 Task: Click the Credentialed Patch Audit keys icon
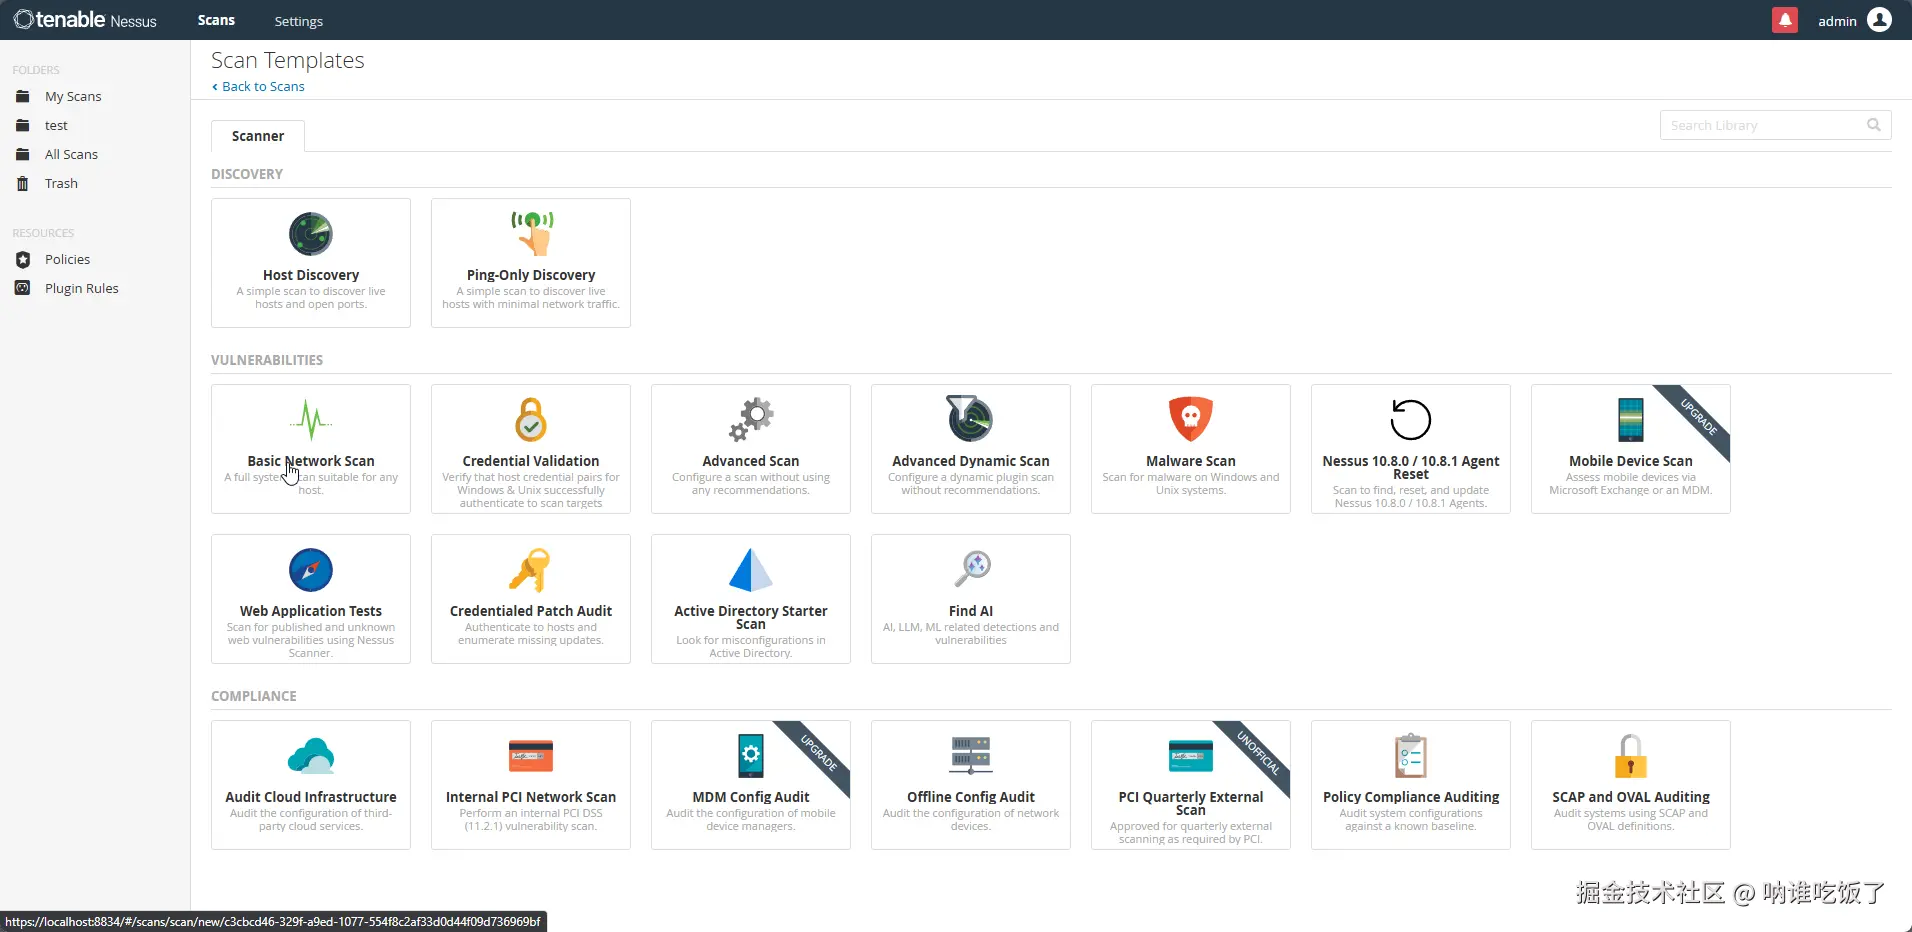[530, 570]
